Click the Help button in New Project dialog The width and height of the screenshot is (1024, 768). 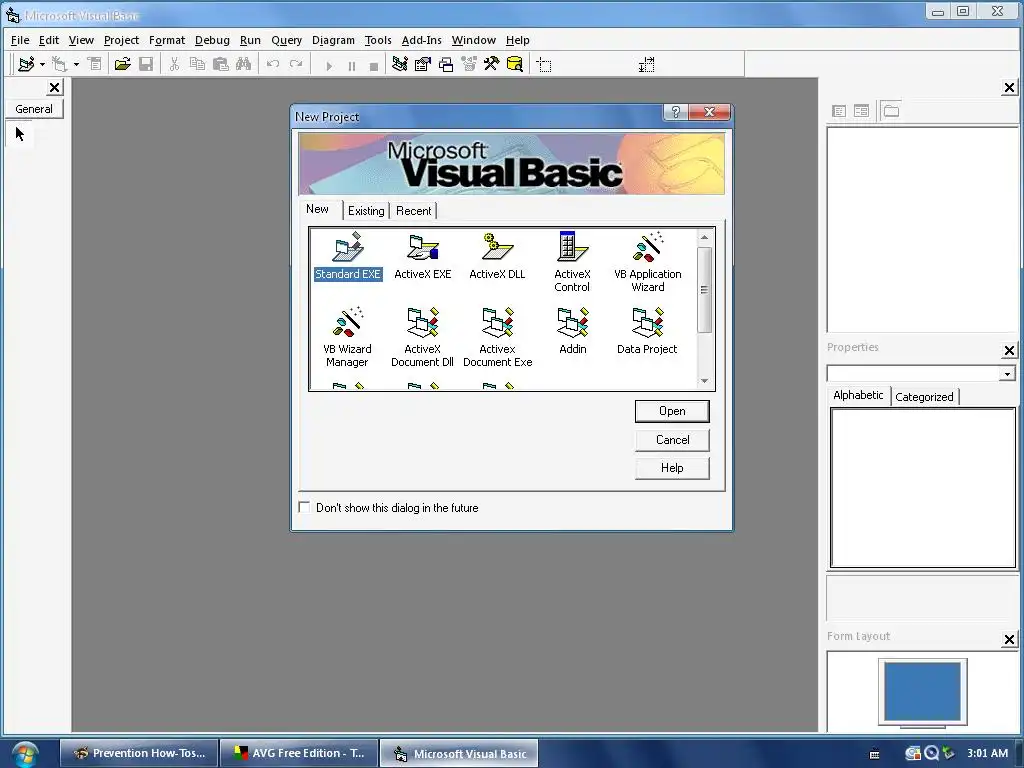(672, 468)
